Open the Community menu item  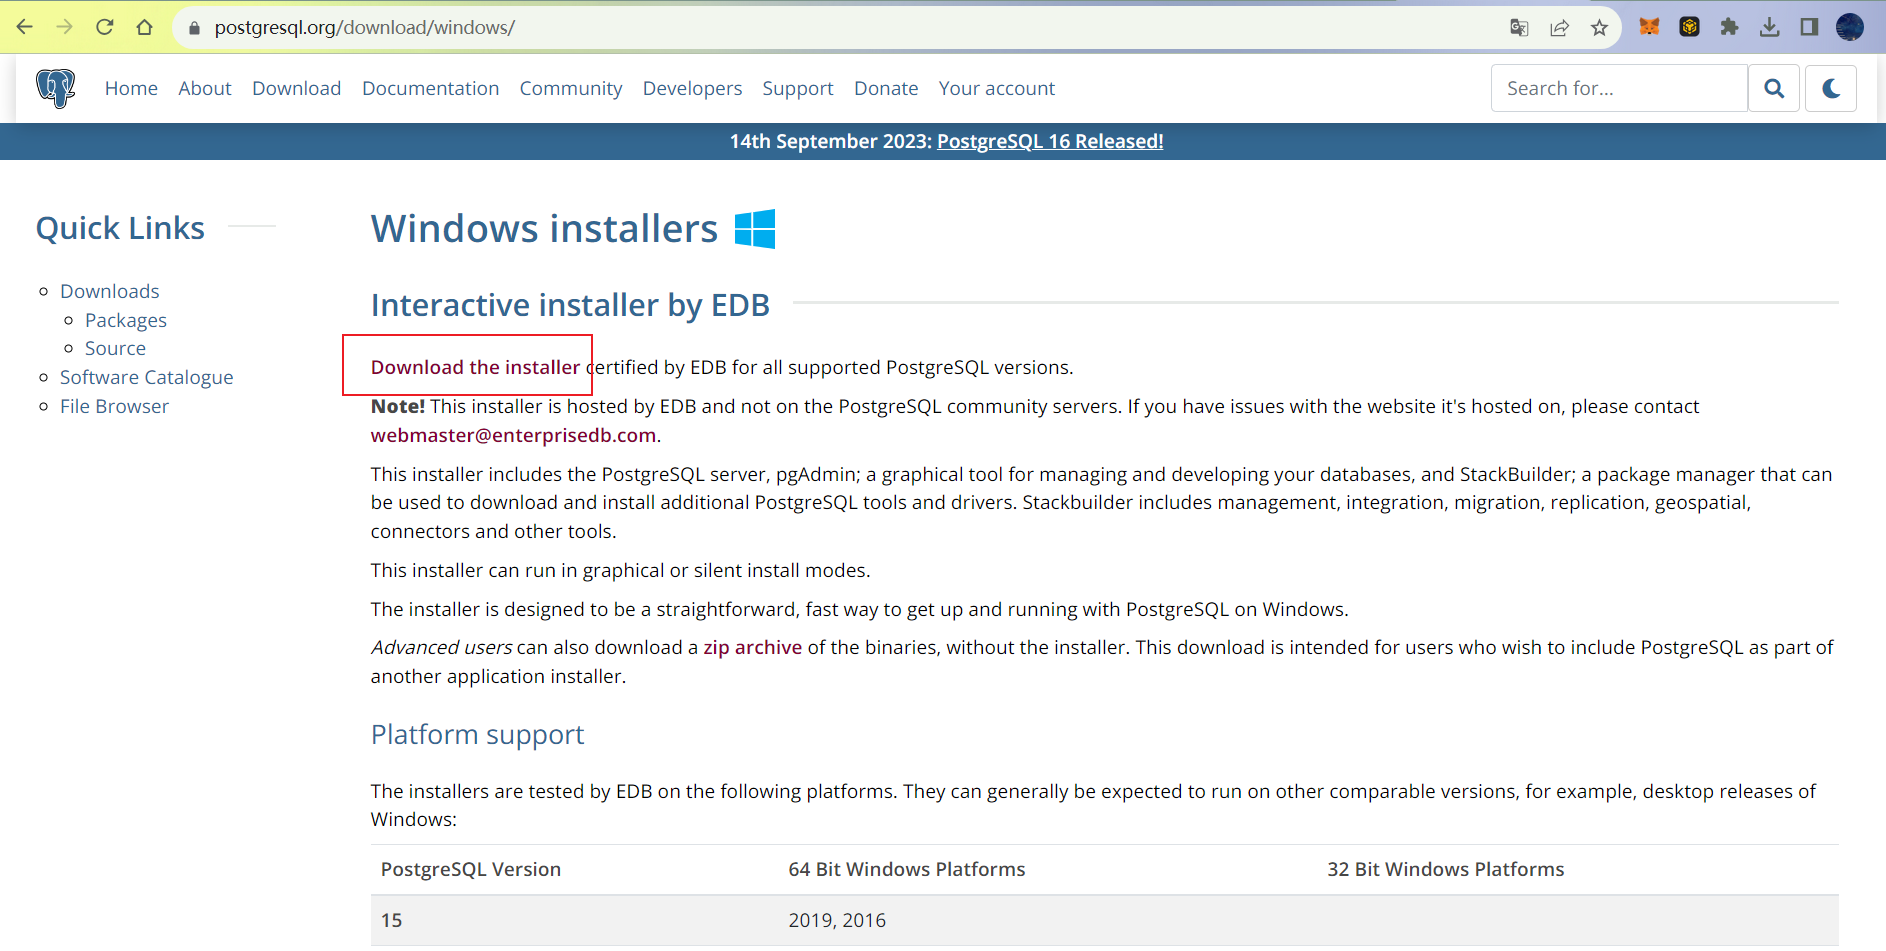[x=571, y=88]
